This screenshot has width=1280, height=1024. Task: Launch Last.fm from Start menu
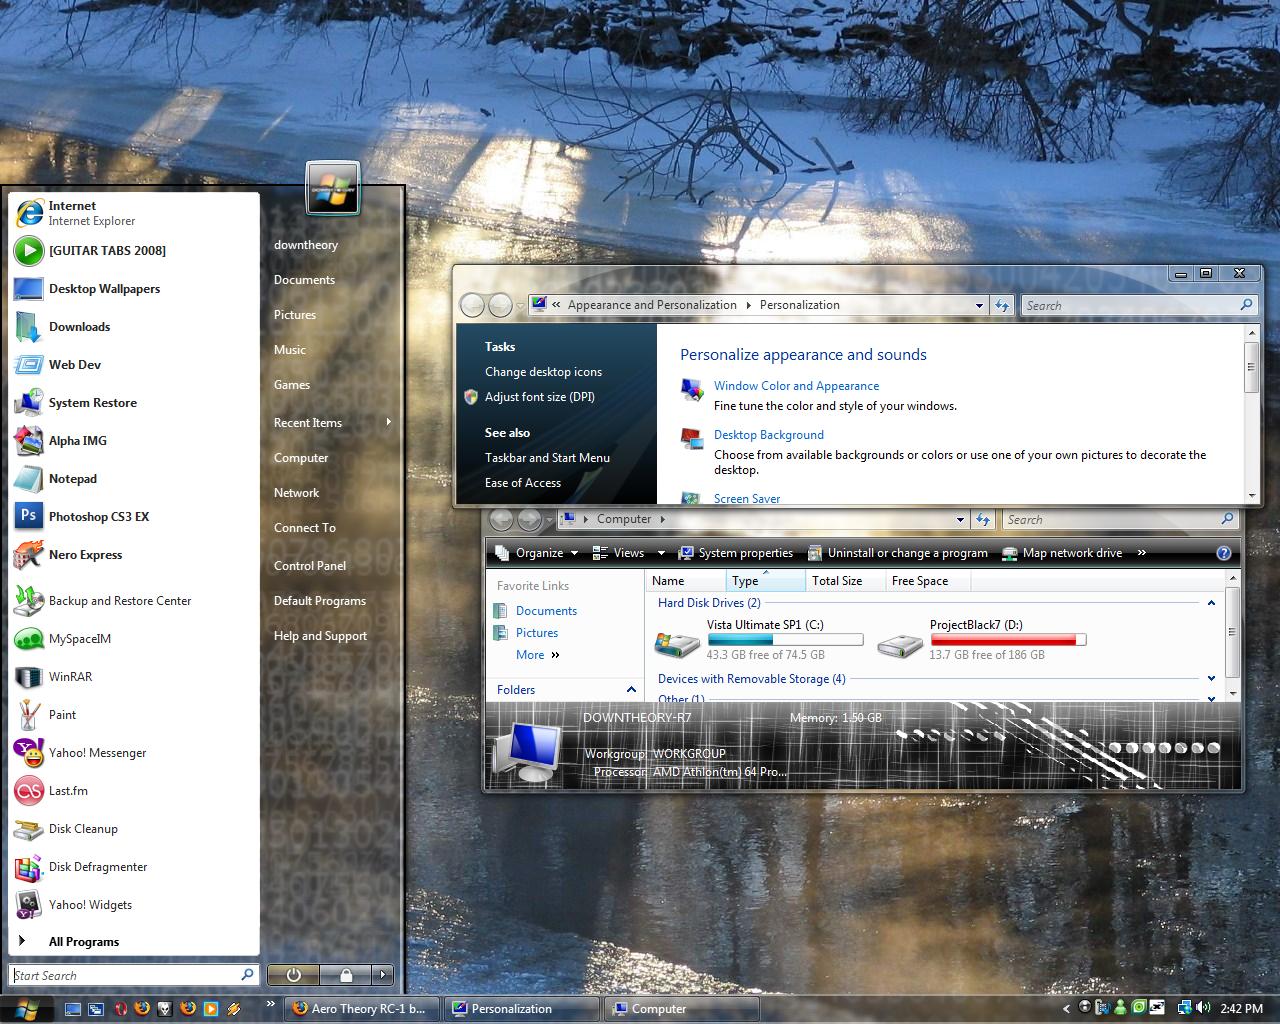(133, 791)
